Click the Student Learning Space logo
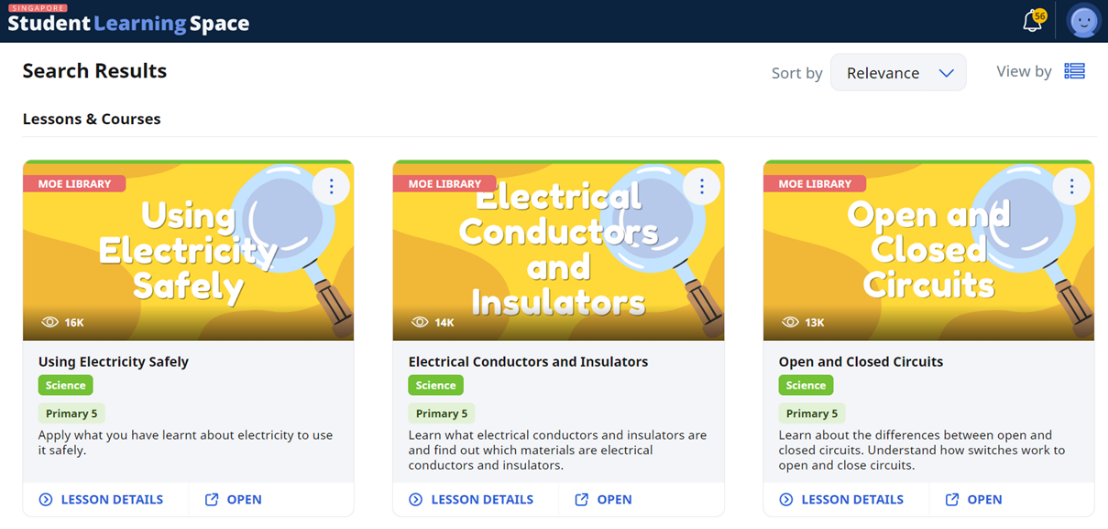Viewport: 1108px width, 529px height. [128, 21]
